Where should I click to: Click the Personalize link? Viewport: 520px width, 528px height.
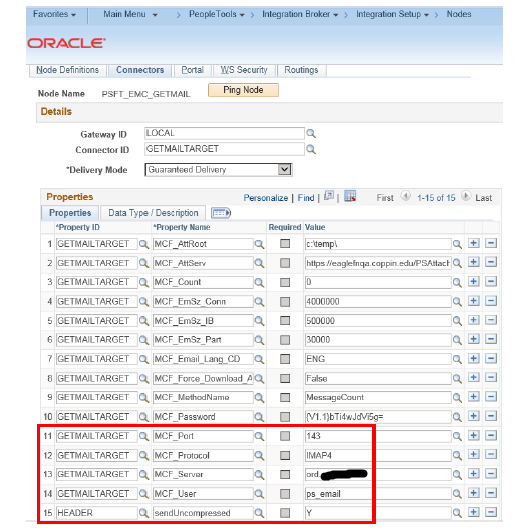(x=266, y=198)
